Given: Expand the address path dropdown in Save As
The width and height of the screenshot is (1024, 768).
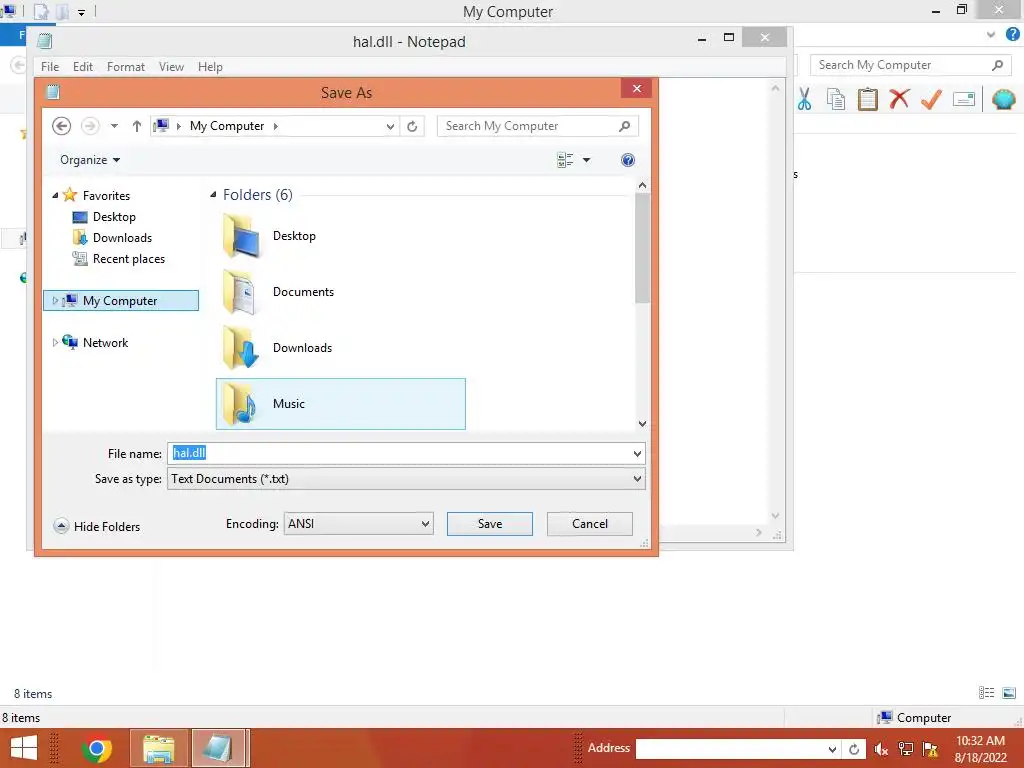Looking at the screenshot, I should (x=390, y=126).
